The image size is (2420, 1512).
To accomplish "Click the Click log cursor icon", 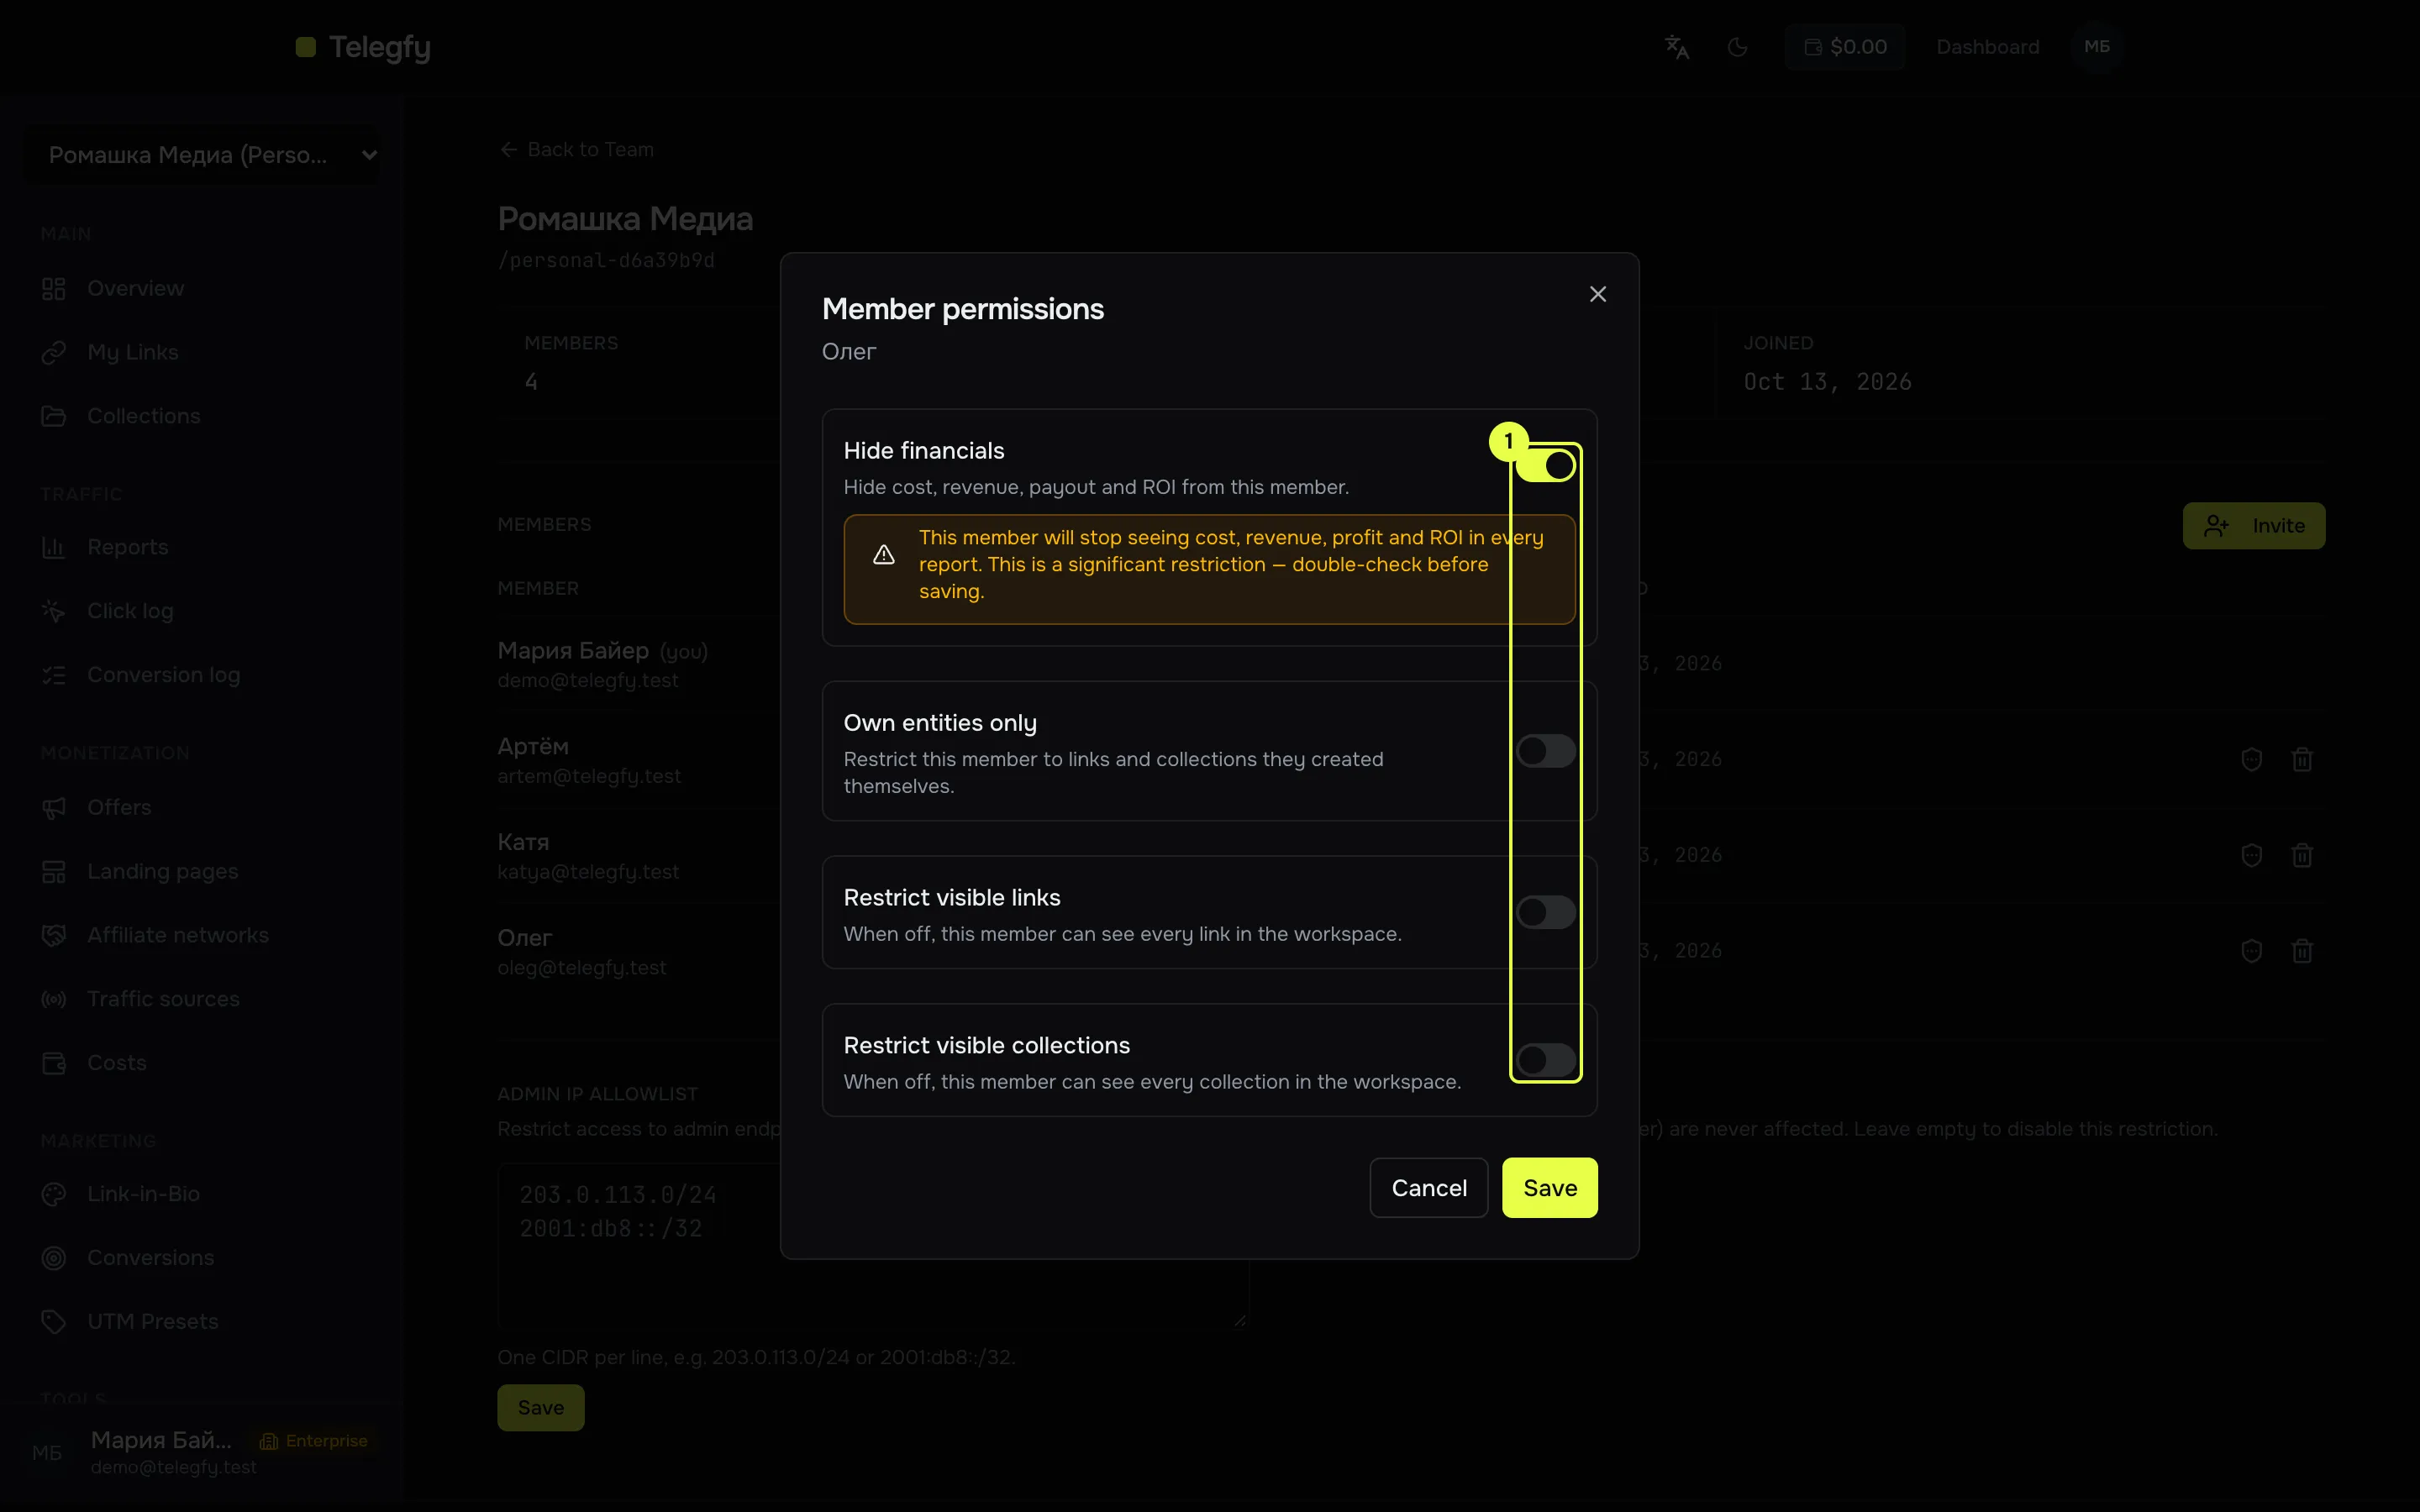I will tap(54, 611).
